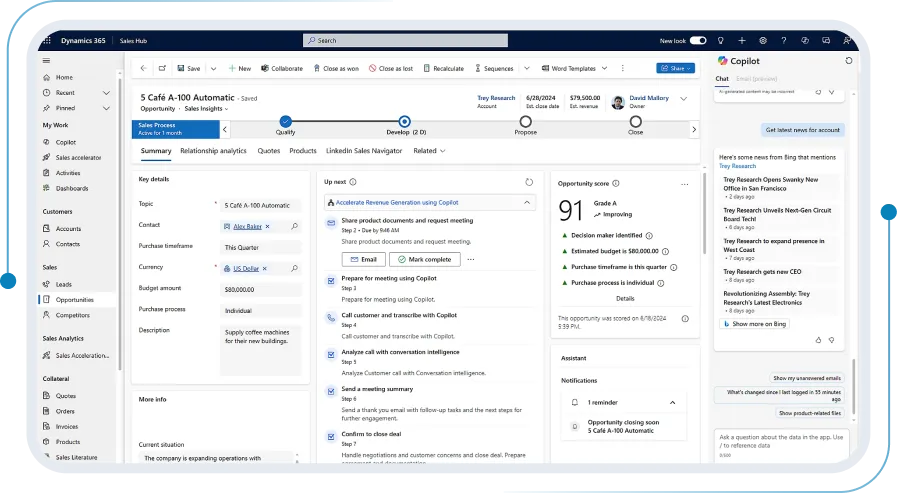
Task: Open record in new window icon
Action: [x=162, y=68]
